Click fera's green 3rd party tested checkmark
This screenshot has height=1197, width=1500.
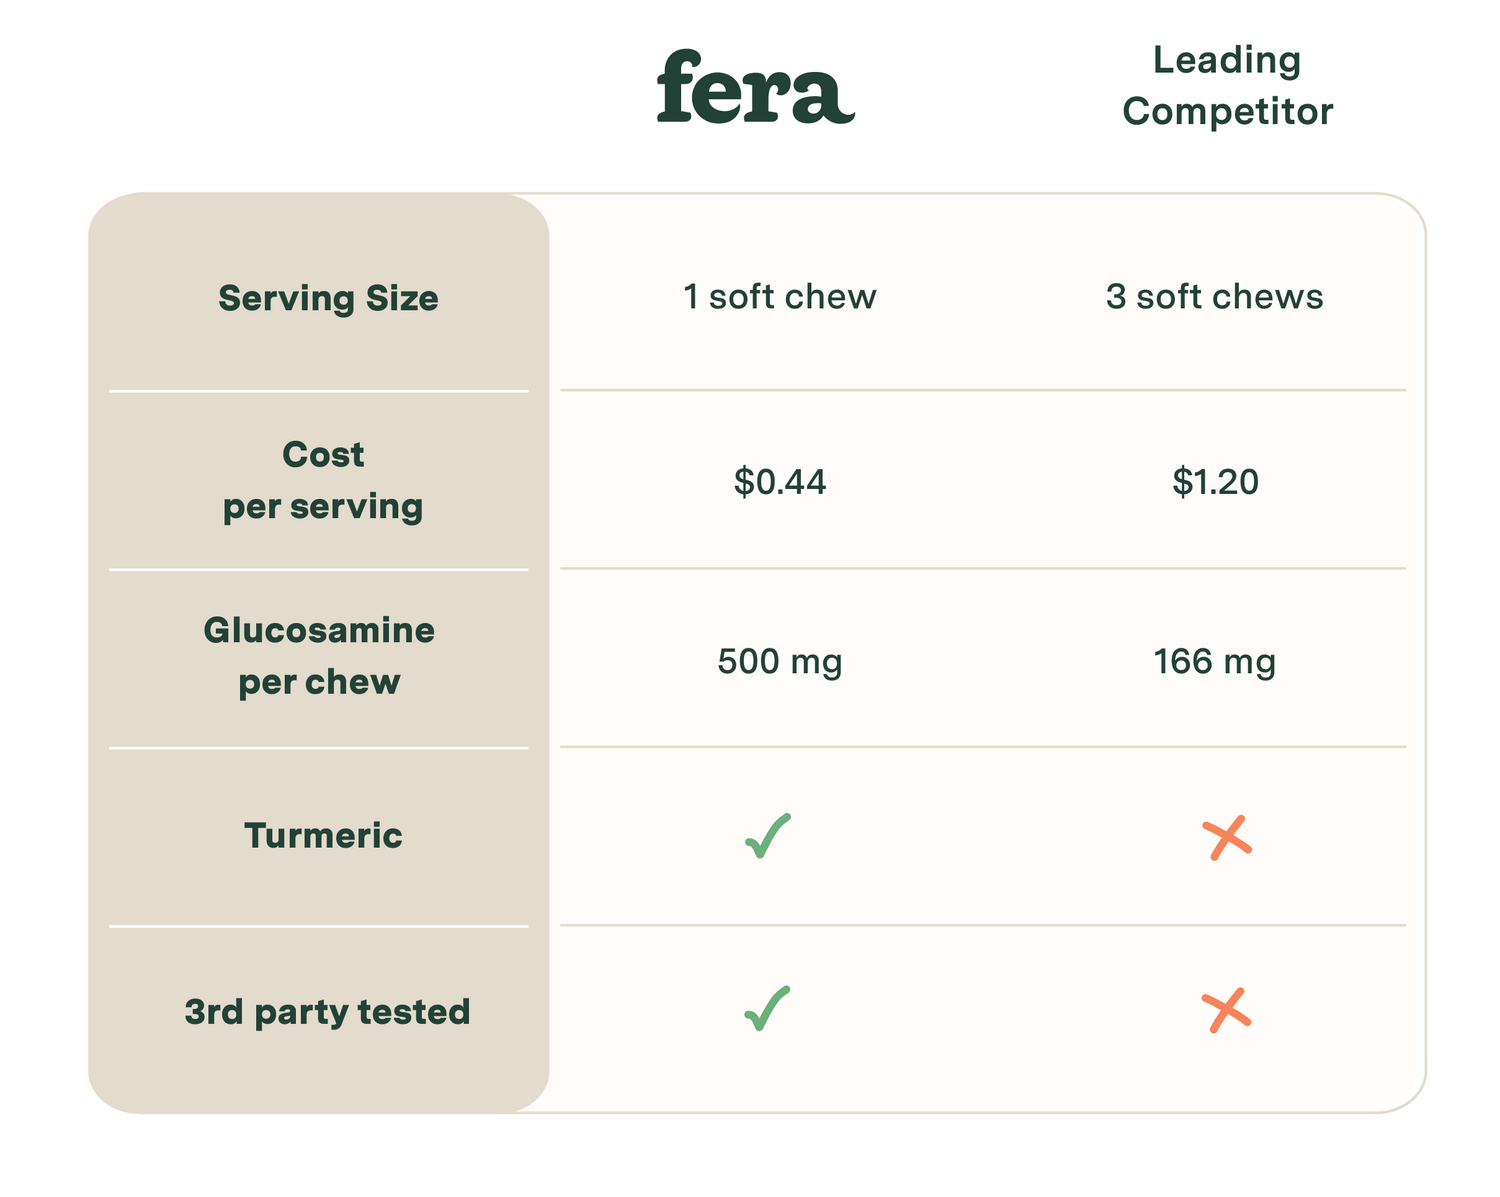click(x=767, y=1009)
